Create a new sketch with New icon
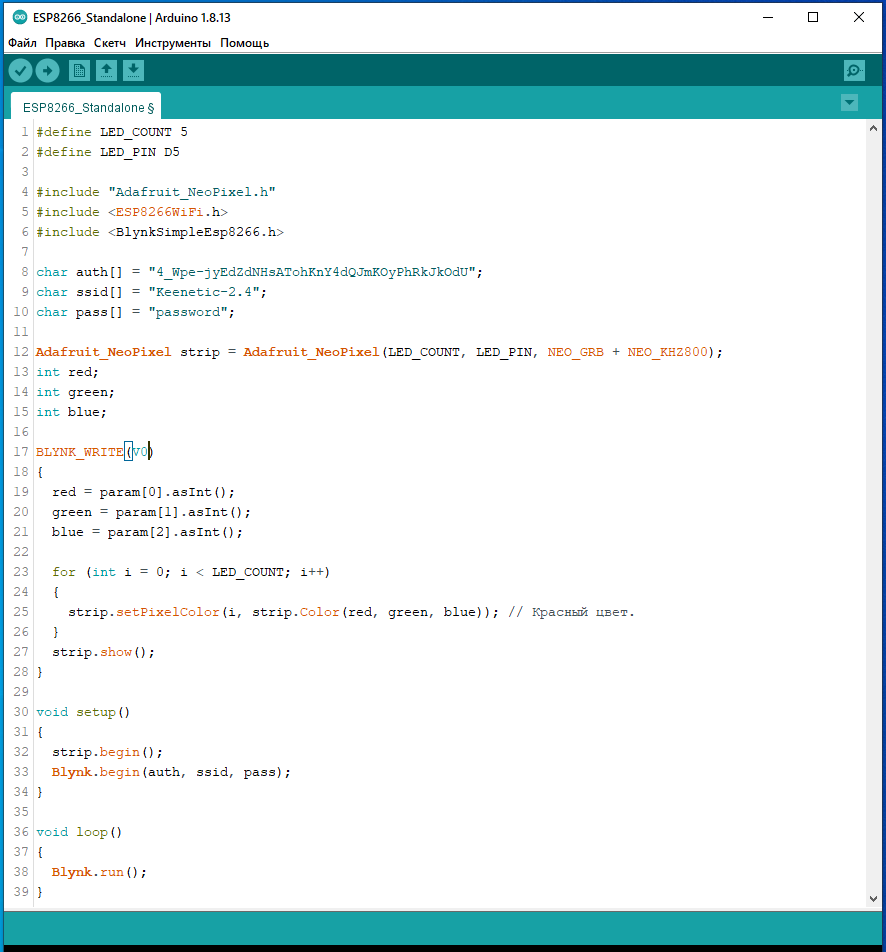The image size is (886, 952). point(79,70)
